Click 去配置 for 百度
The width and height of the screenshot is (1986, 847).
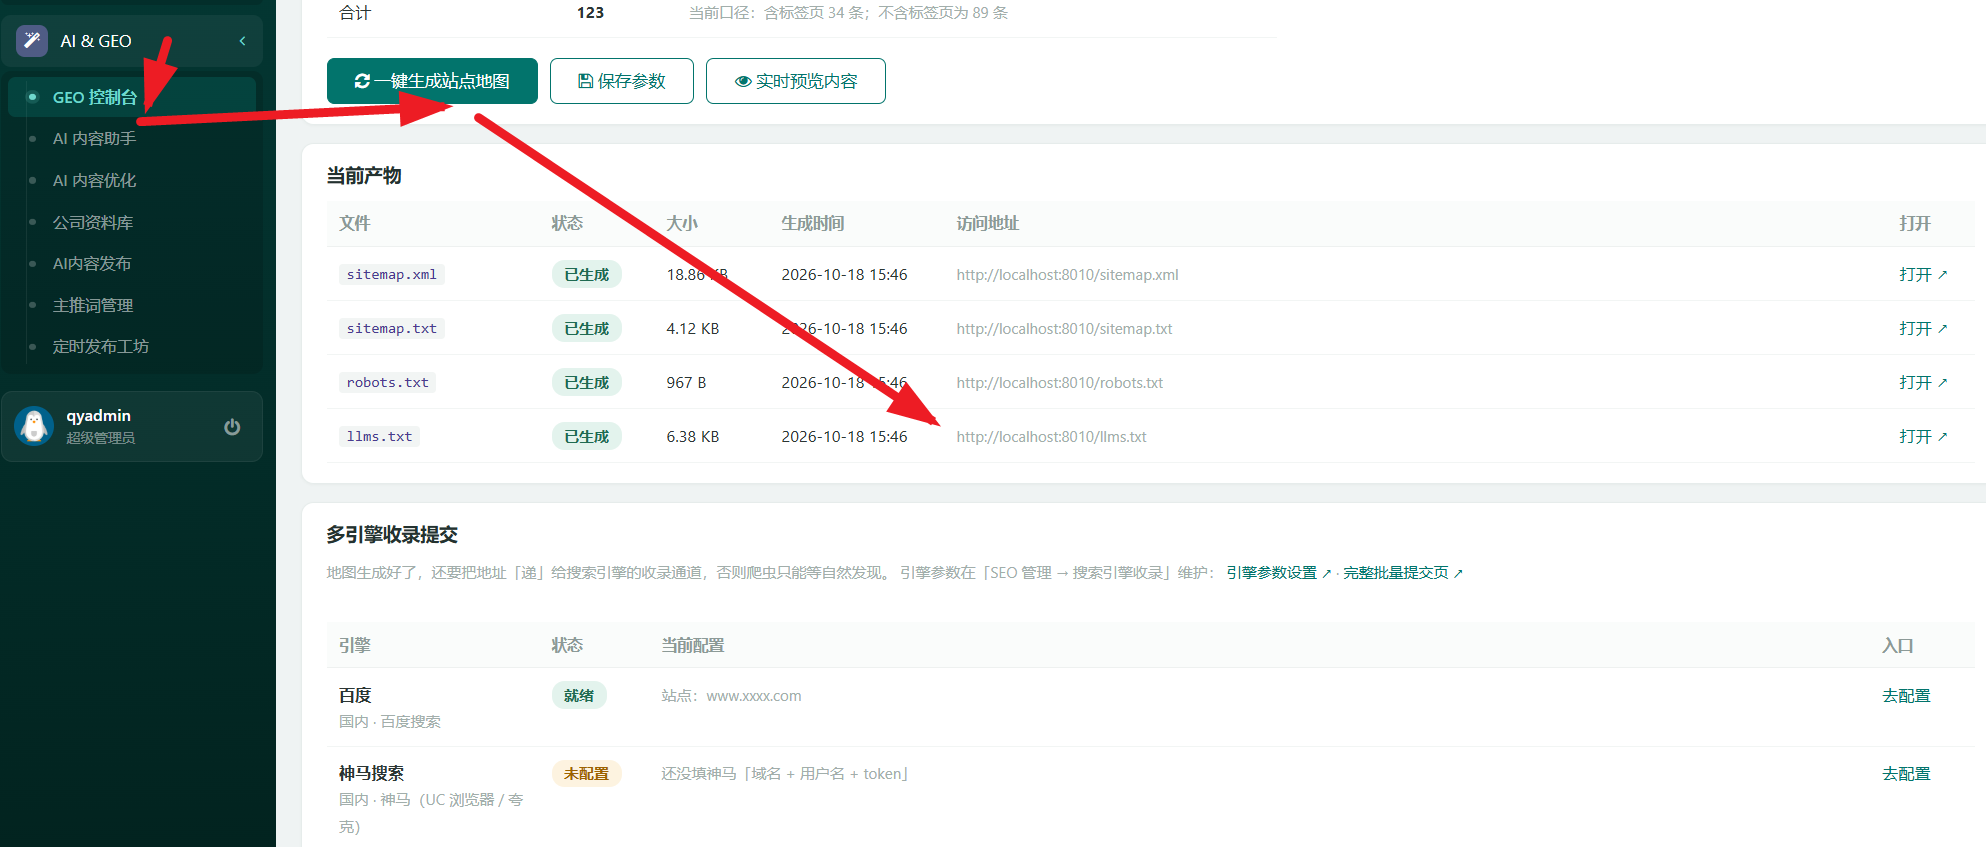(x=1906, y=695)
